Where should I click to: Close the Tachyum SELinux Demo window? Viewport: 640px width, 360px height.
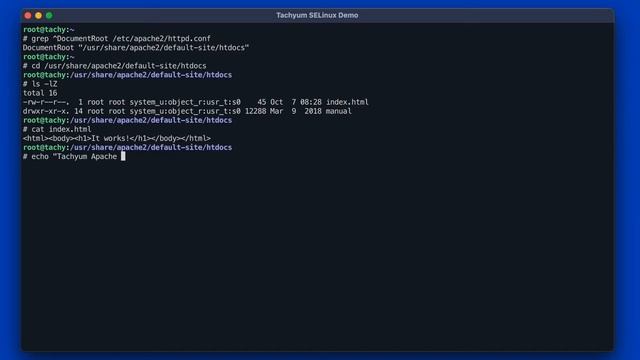[x=28, y=16]
